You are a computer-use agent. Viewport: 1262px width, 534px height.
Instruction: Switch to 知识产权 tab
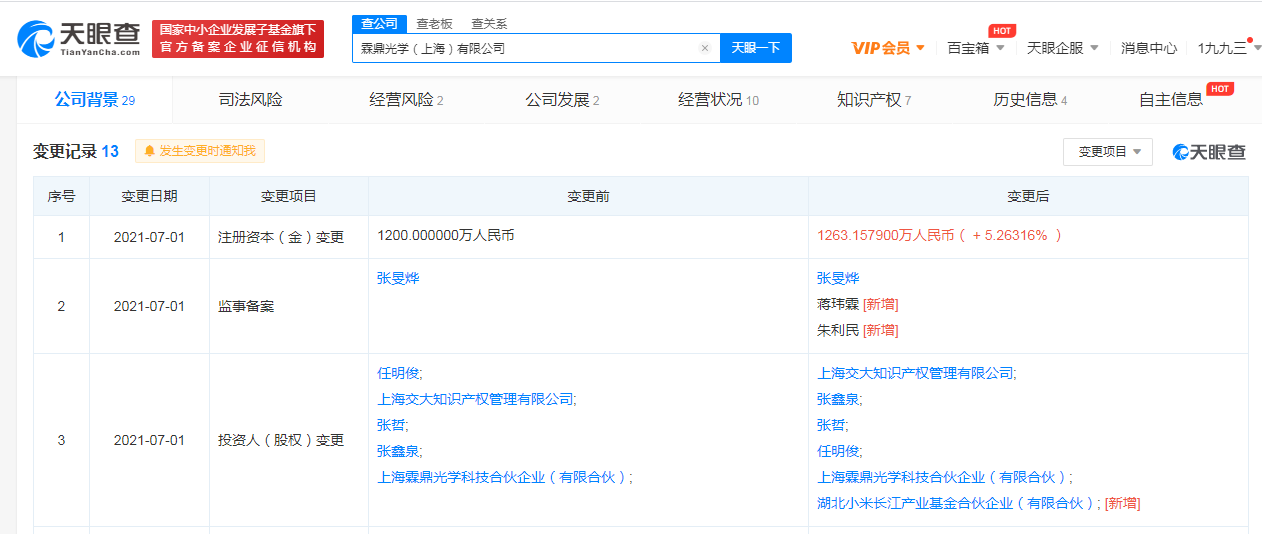click(873, 100)
